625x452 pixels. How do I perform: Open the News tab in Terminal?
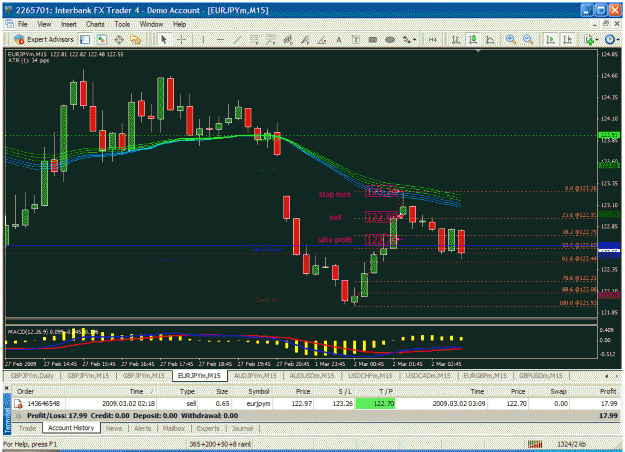pos(114,428)
